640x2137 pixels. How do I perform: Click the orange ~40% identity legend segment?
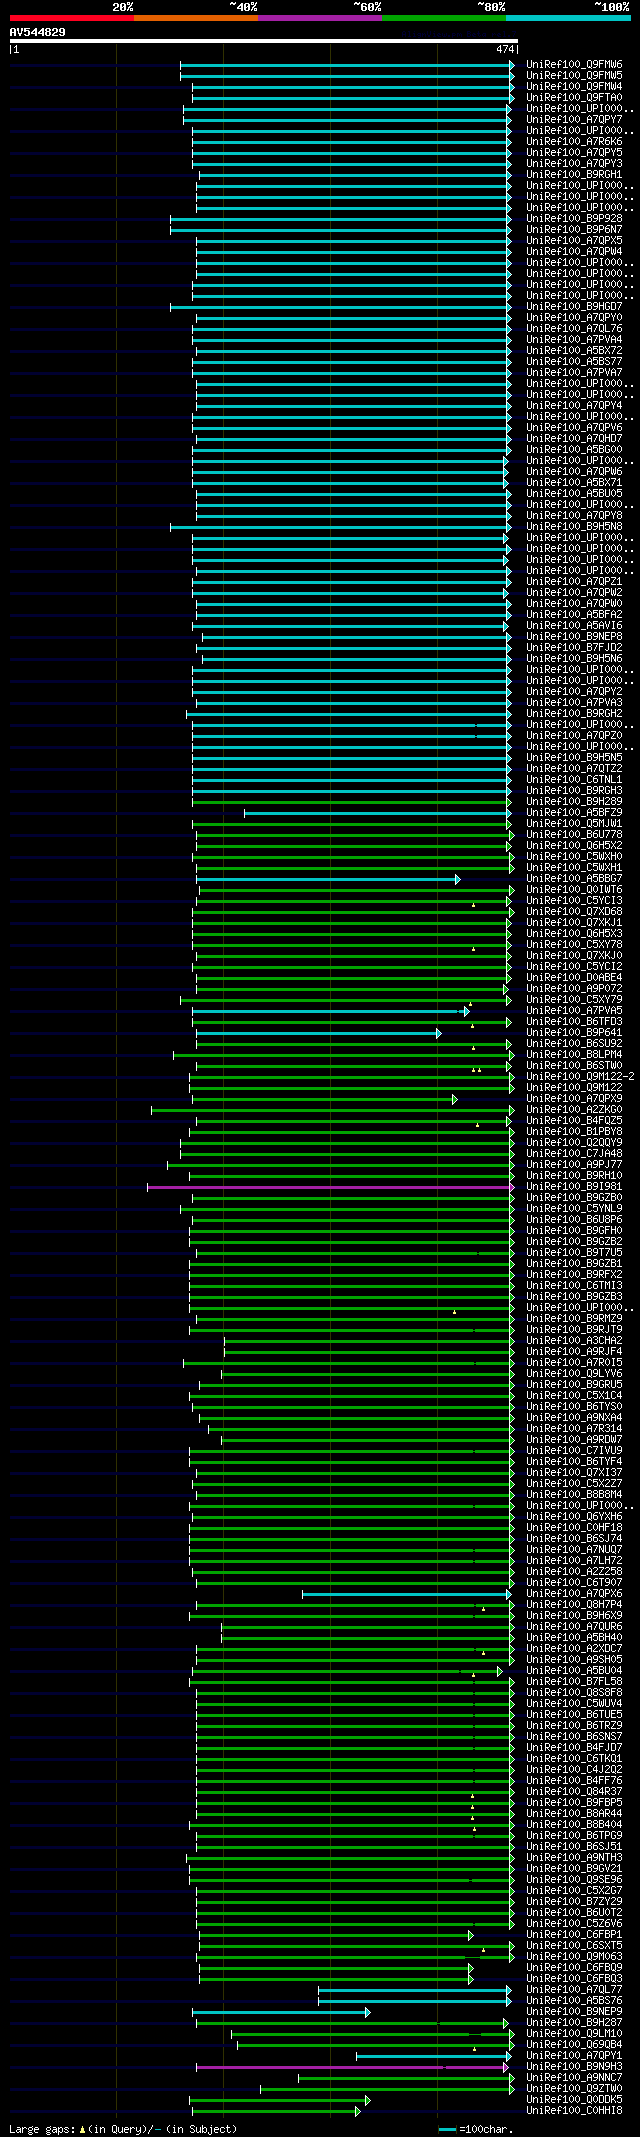[x=195, y=18]
